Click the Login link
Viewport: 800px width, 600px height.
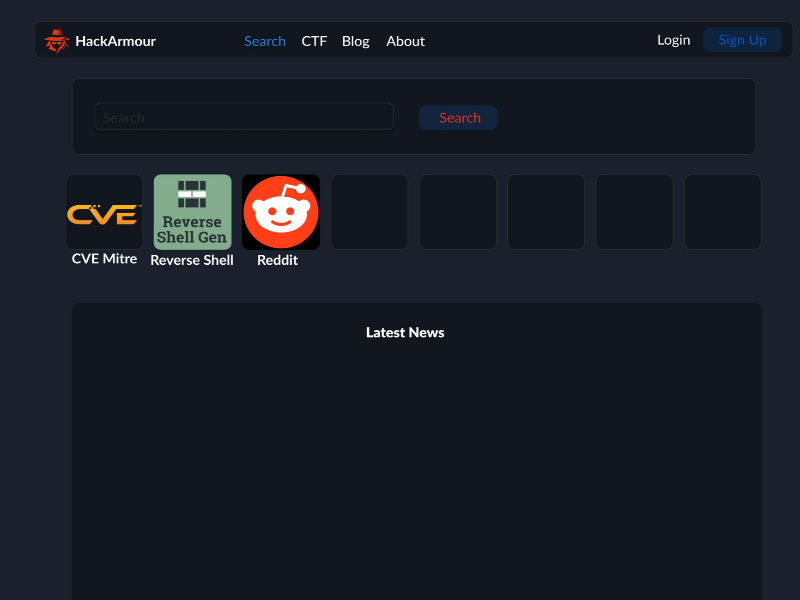673,40
